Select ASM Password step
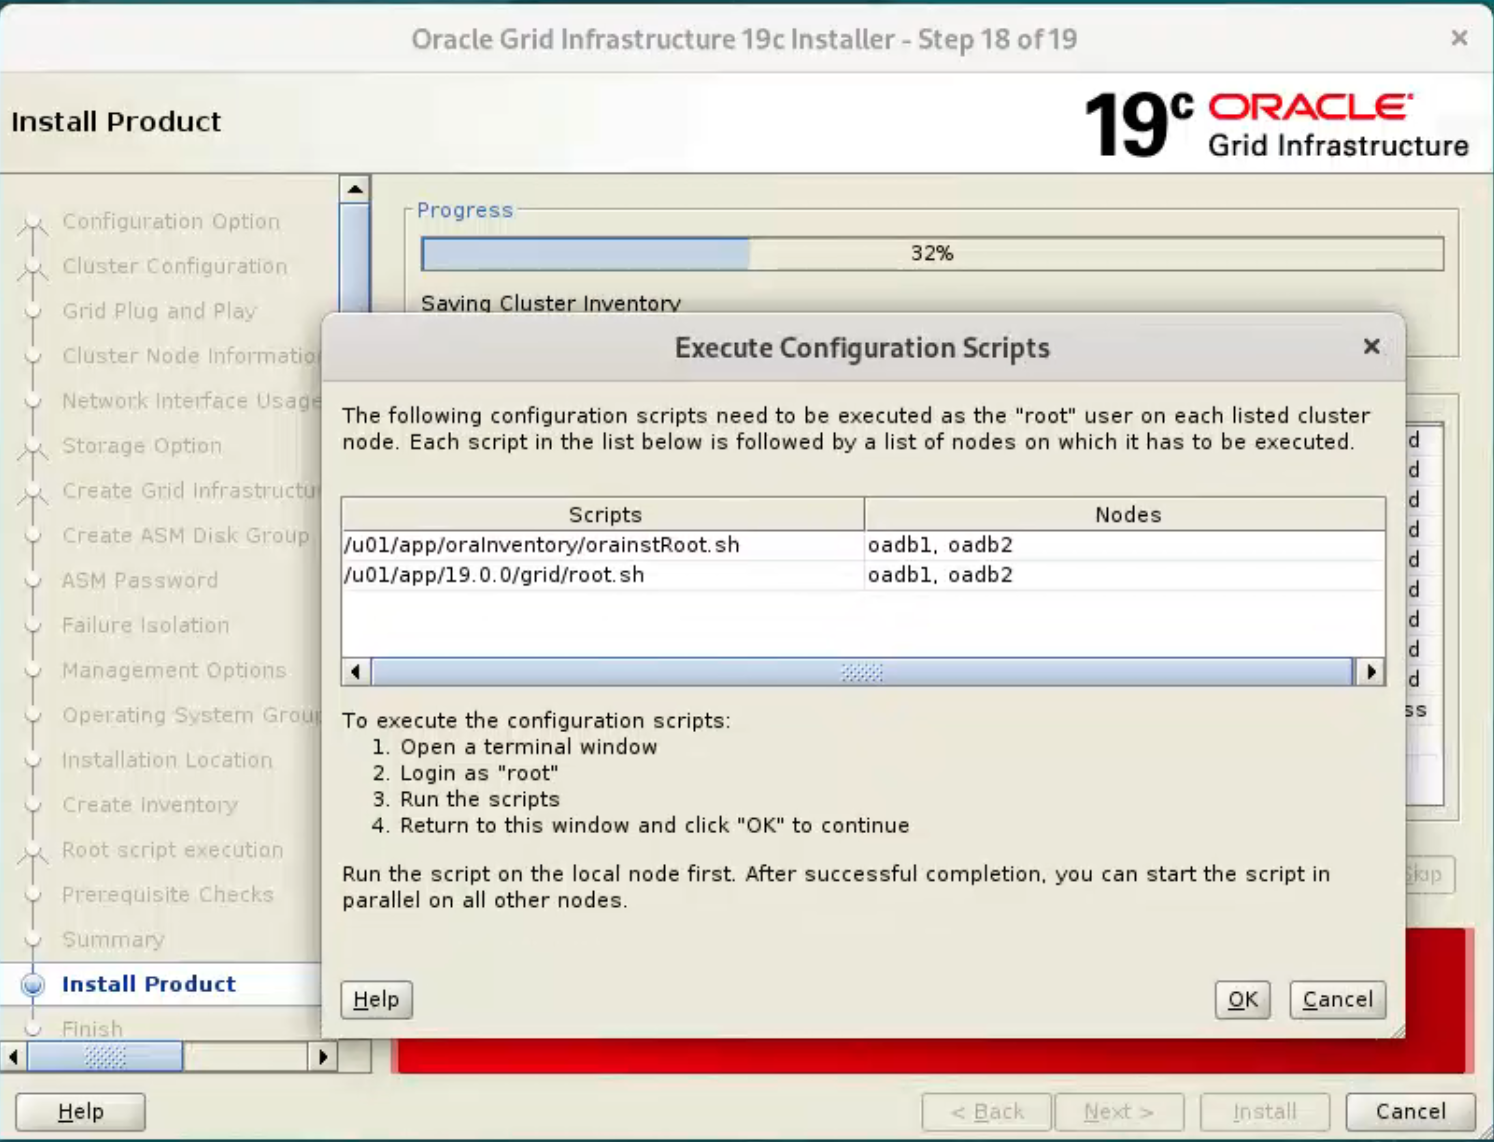The height and width of the screenshot is (1142, 1494). click(x=139, y=580)
